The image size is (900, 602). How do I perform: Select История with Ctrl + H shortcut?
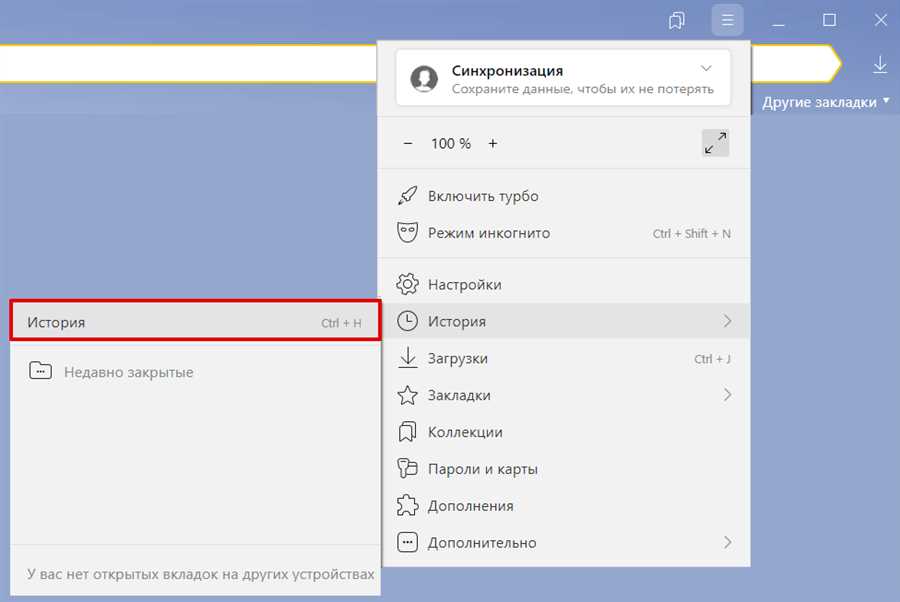[x=195, y=322]
